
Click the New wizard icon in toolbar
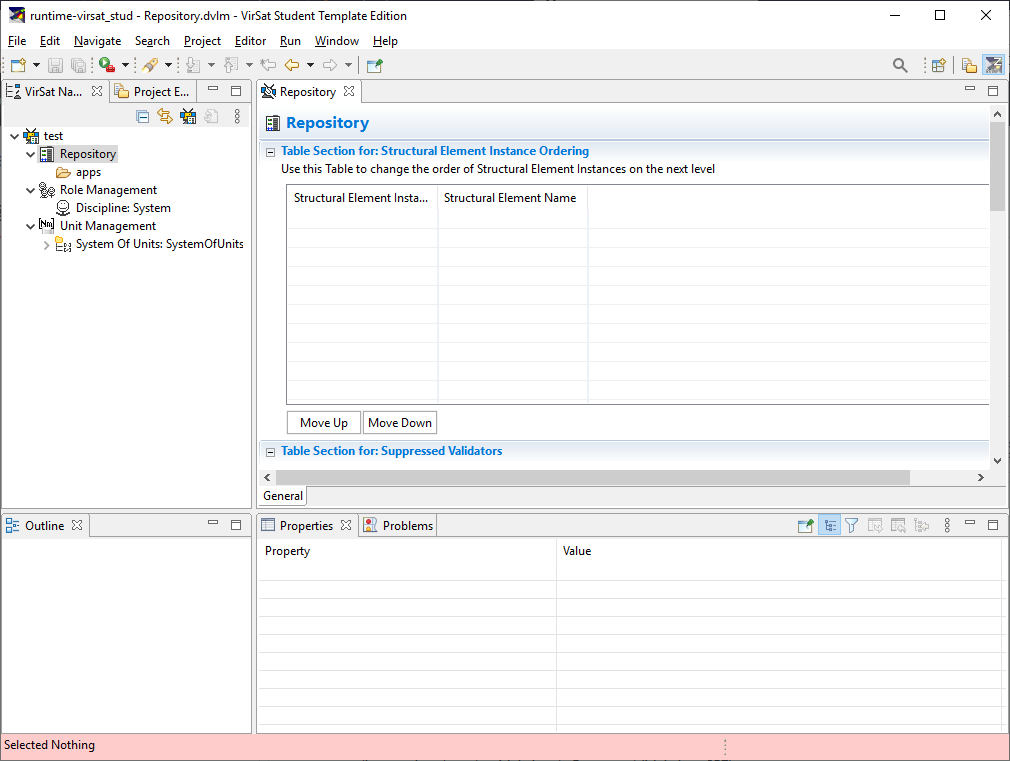click(19, 65)
